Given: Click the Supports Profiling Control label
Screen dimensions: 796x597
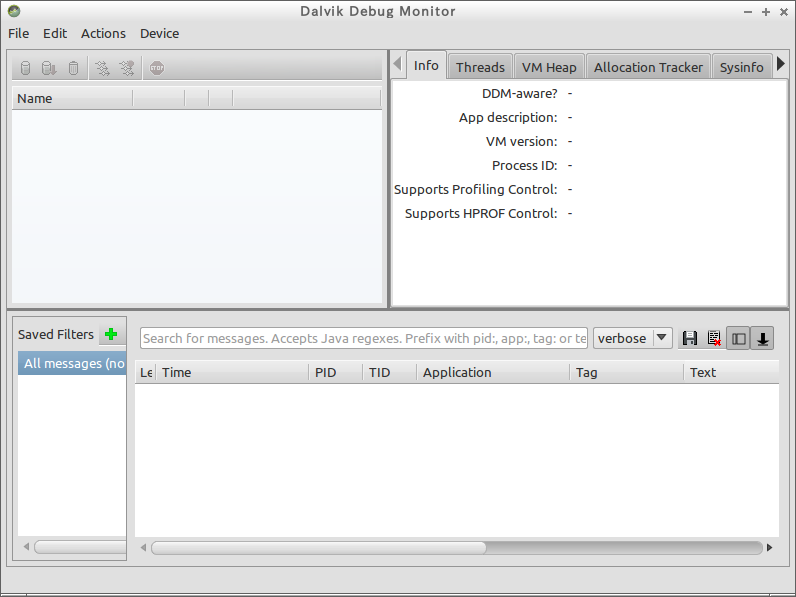Looking at the screenshot, I should pyautogui.click(x=476, y=190).
